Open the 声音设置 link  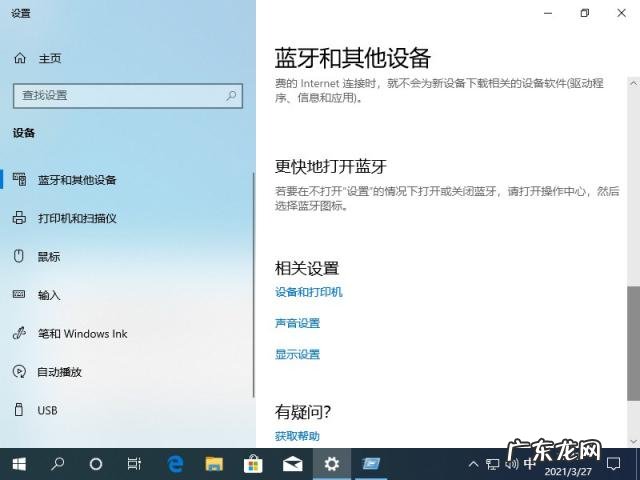pyautogui.click(x=298, y=323)
